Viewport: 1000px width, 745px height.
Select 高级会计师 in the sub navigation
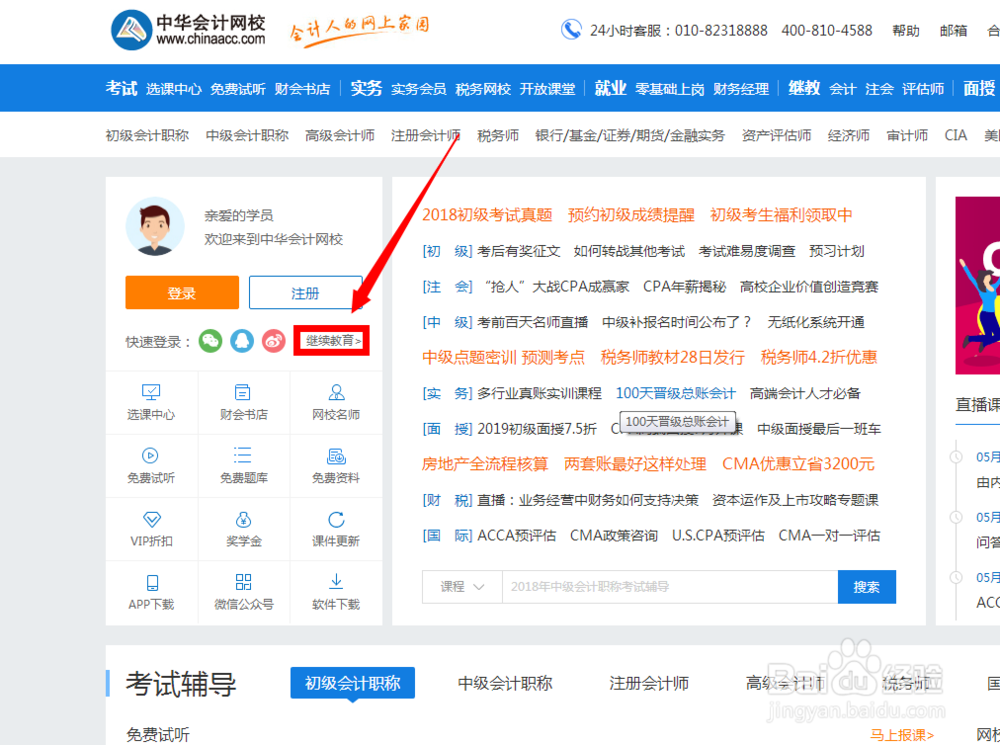339,135
